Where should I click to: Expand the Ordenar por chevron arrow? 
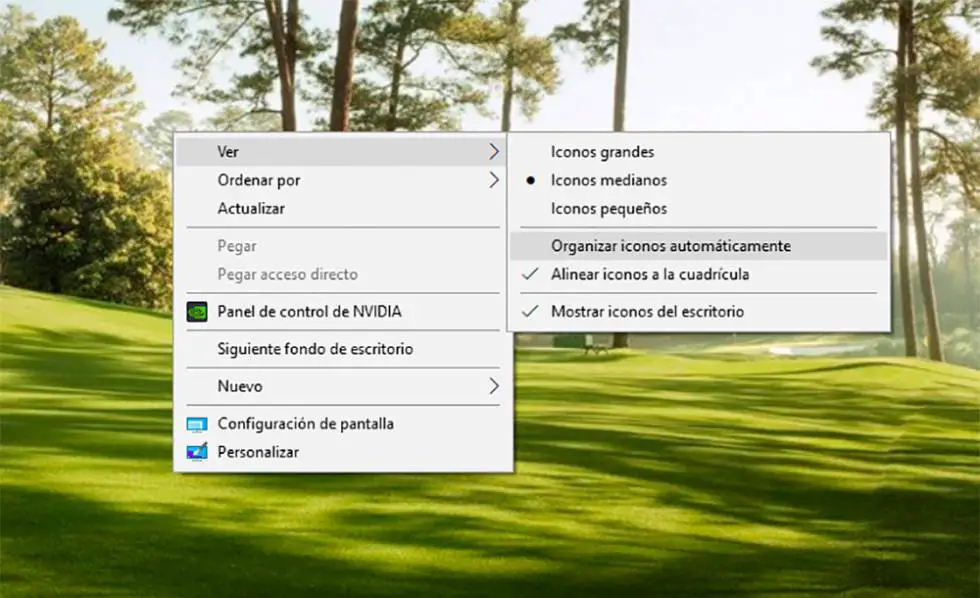494,181
